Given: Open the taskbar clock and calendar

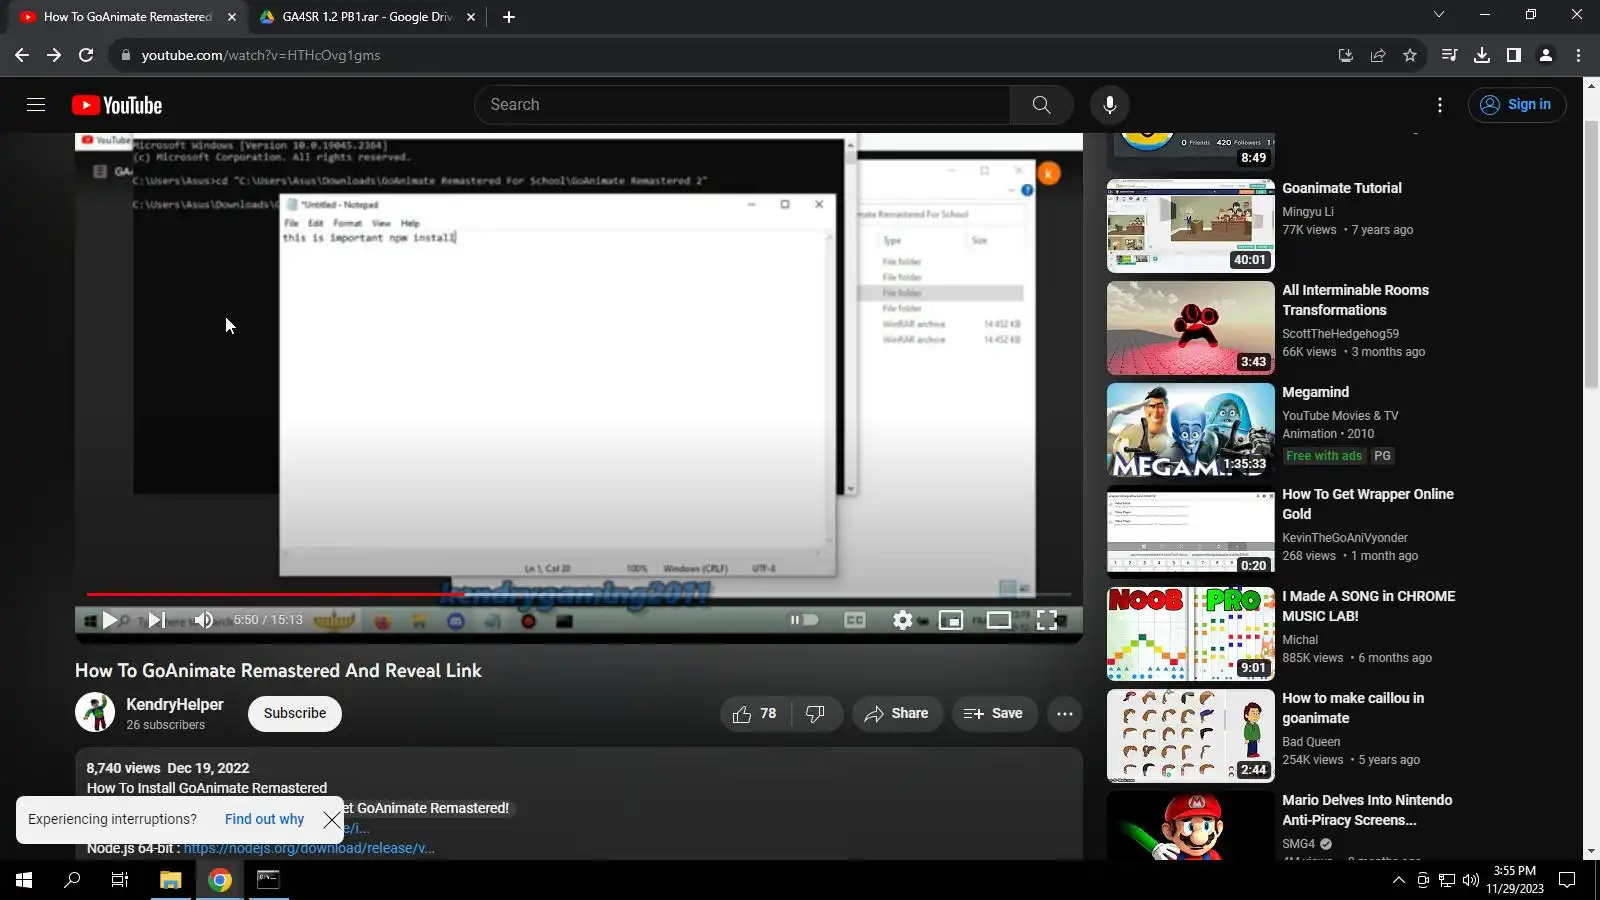Looking at the screenshot, I should pos(1515,880).
